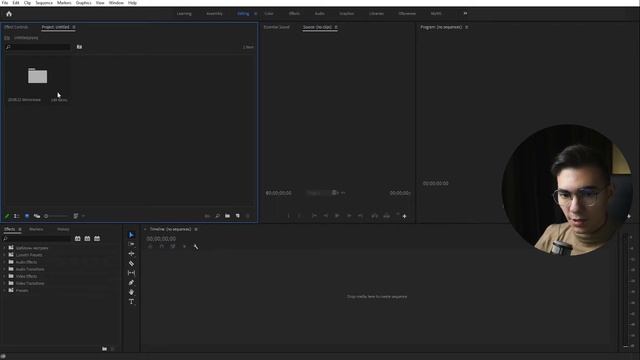Screen dimensions: 640x360
Task: Click Timeline playhead timecode 00;00;00;00
Action: (x=161, y=239)
